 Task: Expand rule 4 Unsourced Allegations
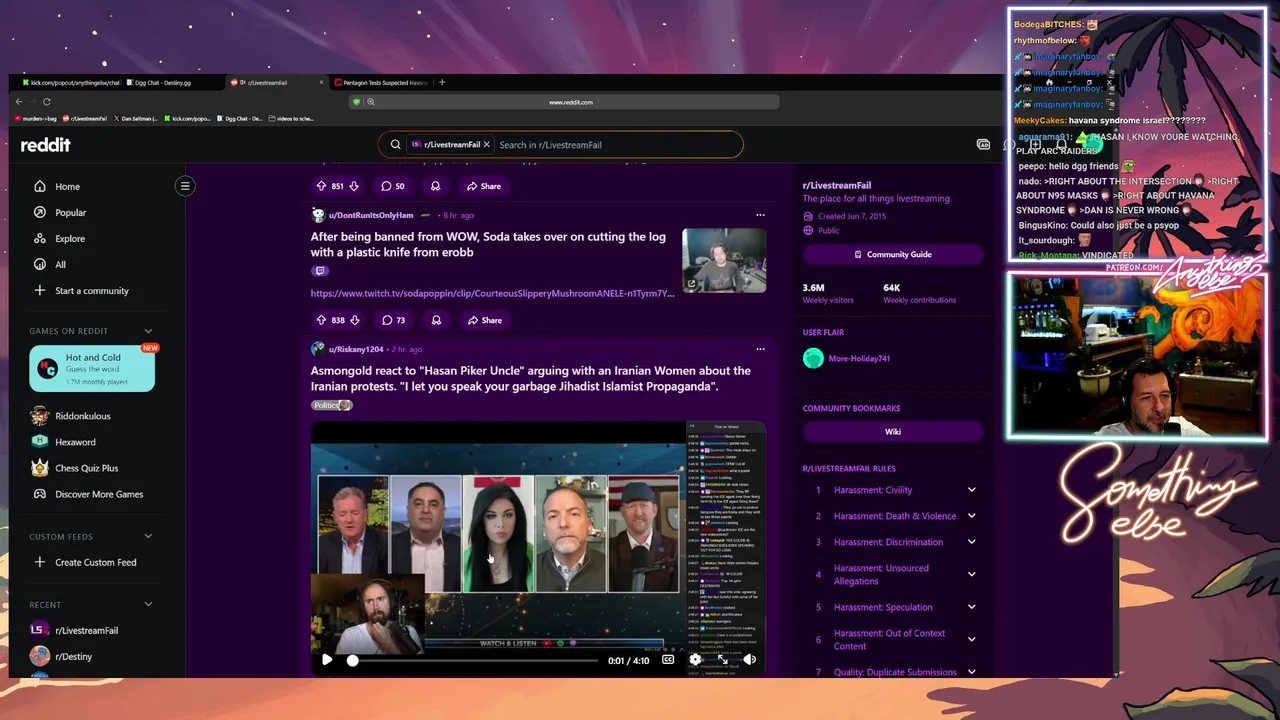(971, 574)
